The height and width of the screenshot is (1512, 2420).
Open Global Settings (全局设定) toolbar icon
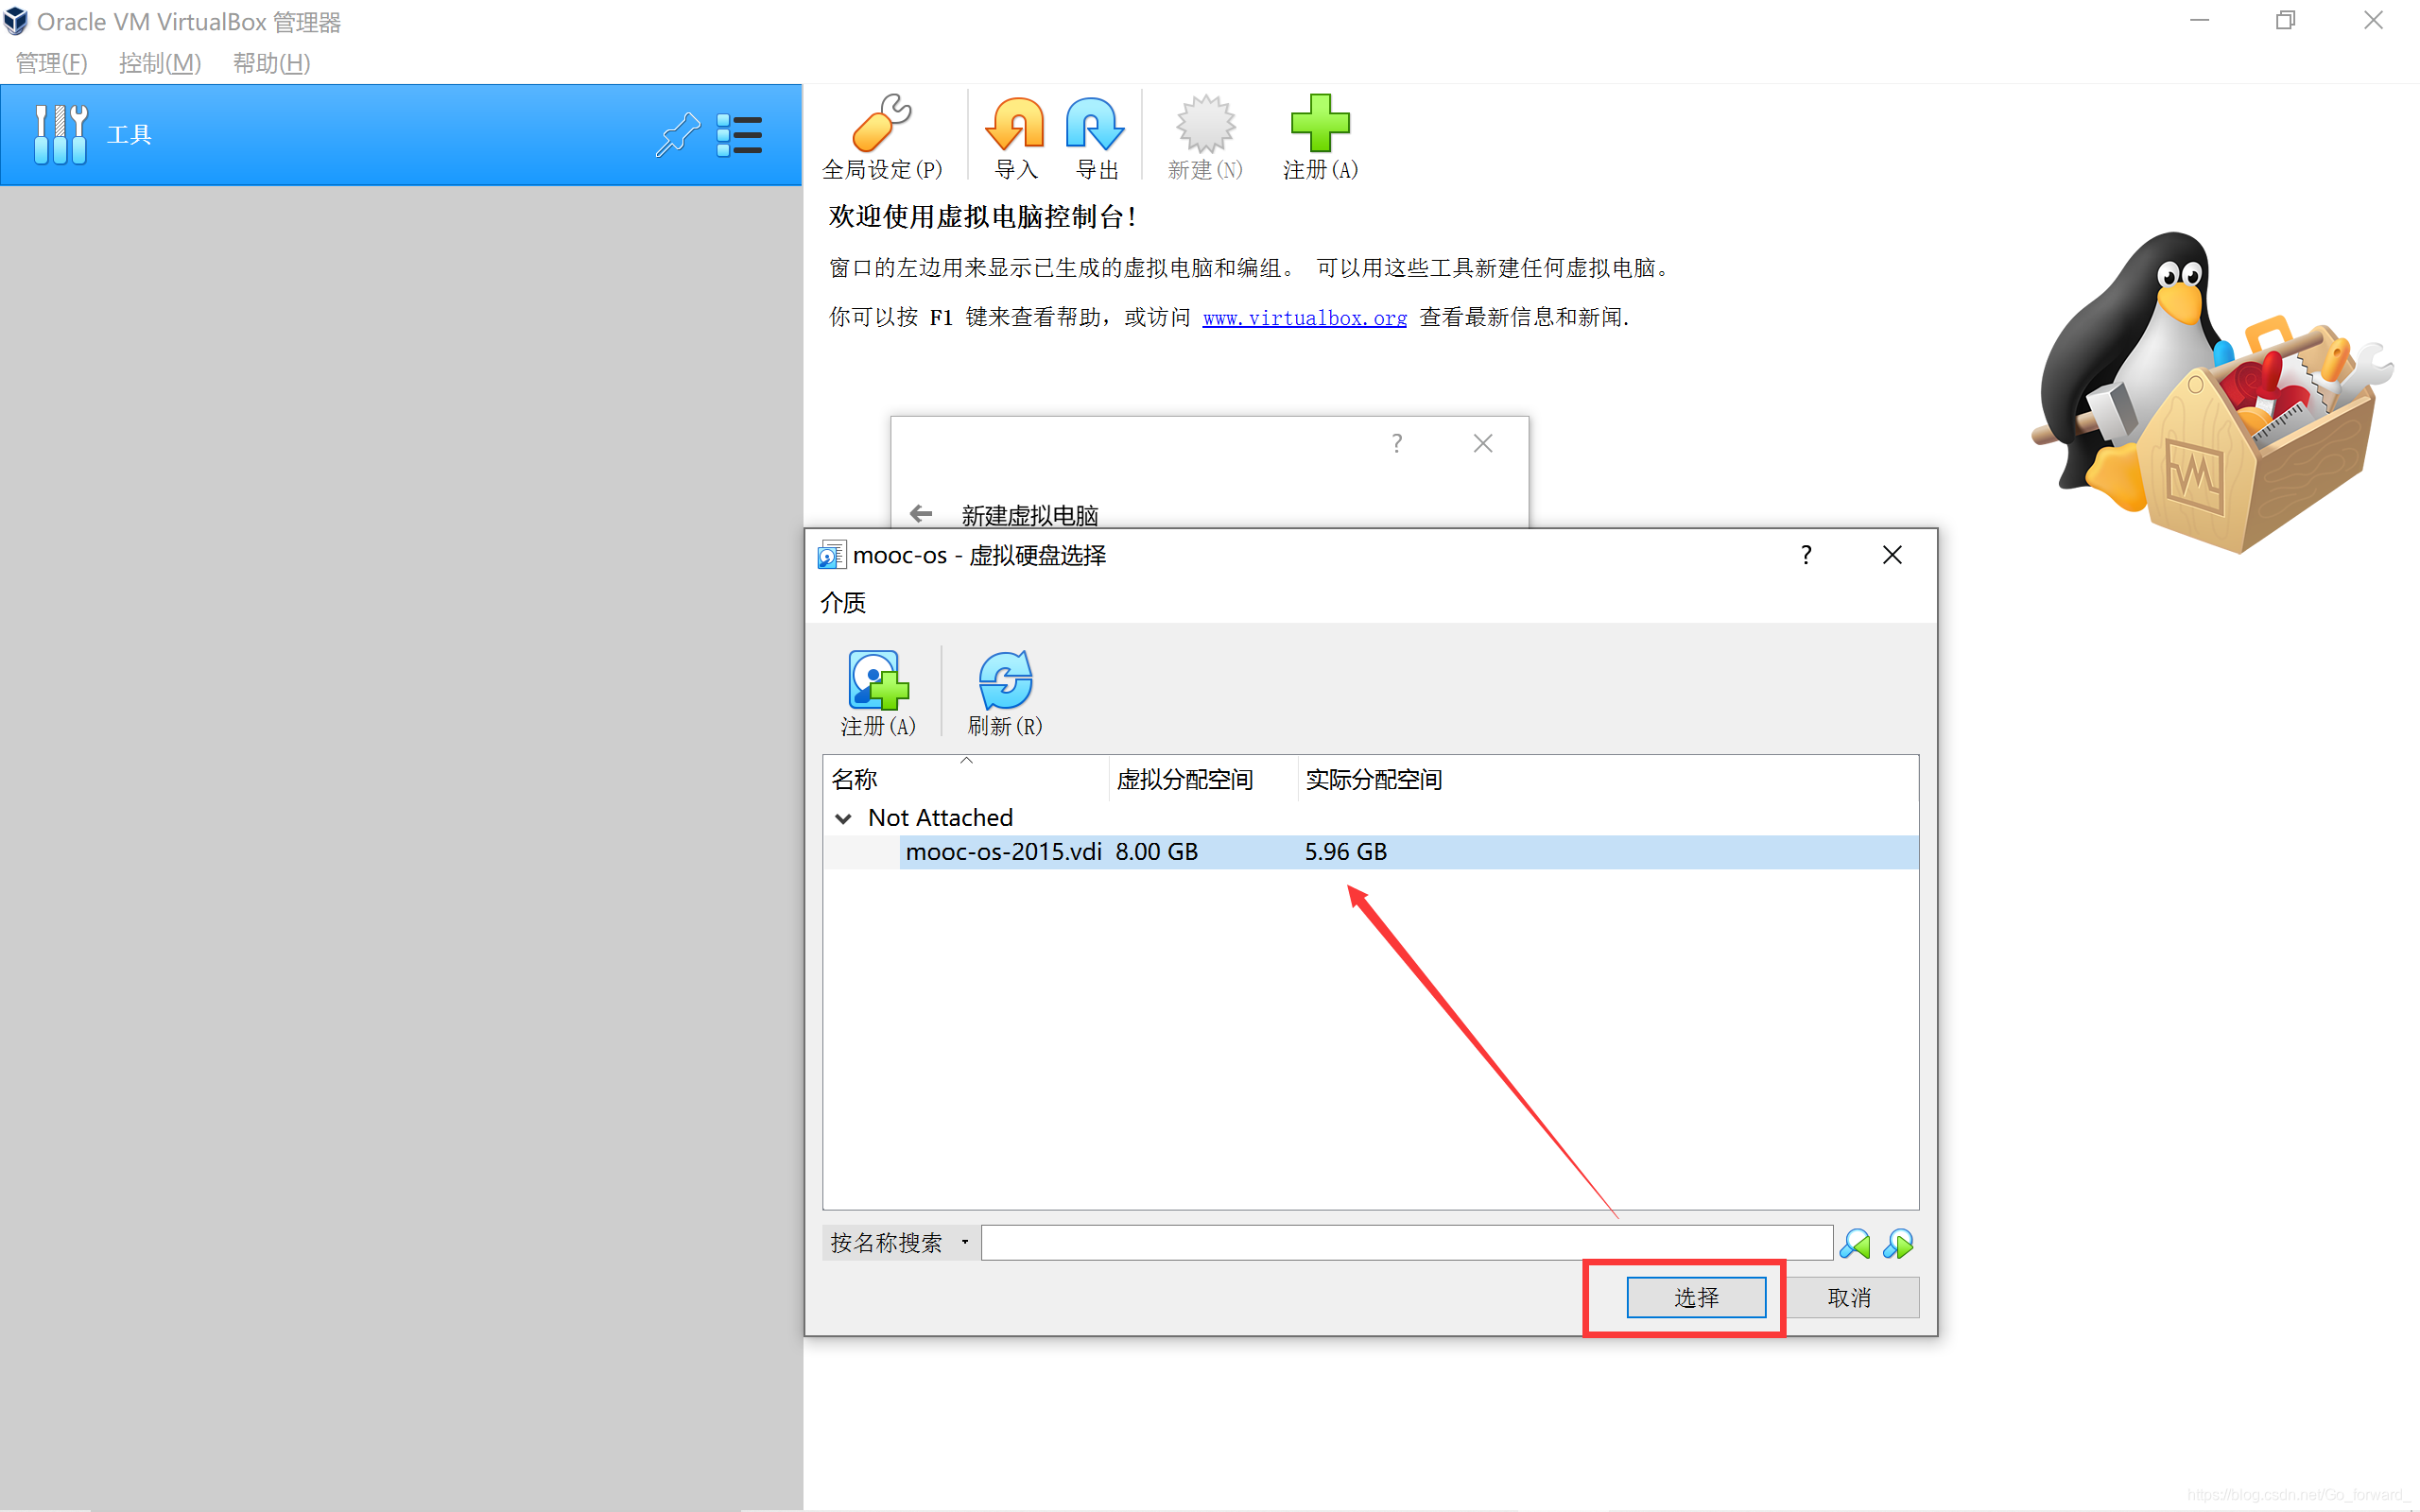(x=881, y=137)
